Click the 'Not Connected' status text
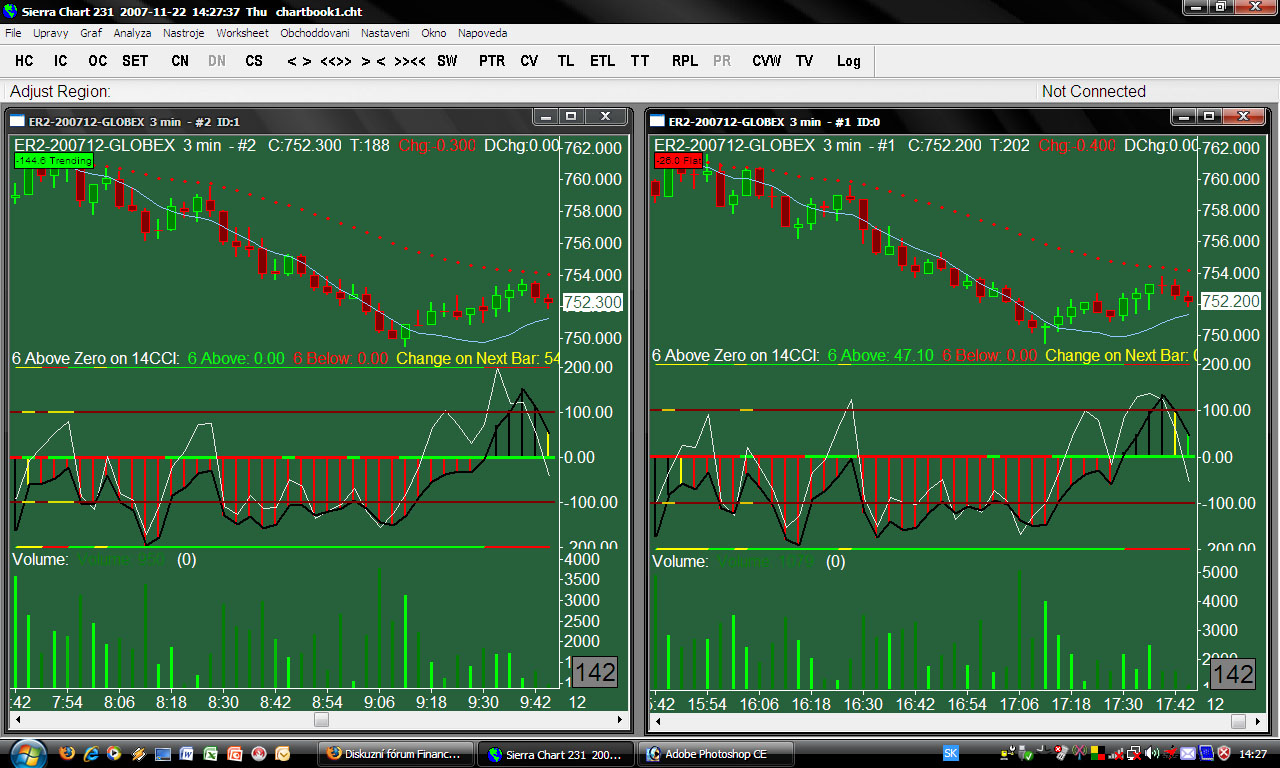The height and width of the screenshot is (768, 1280). pyautogui.click(x=1094, y=91)
